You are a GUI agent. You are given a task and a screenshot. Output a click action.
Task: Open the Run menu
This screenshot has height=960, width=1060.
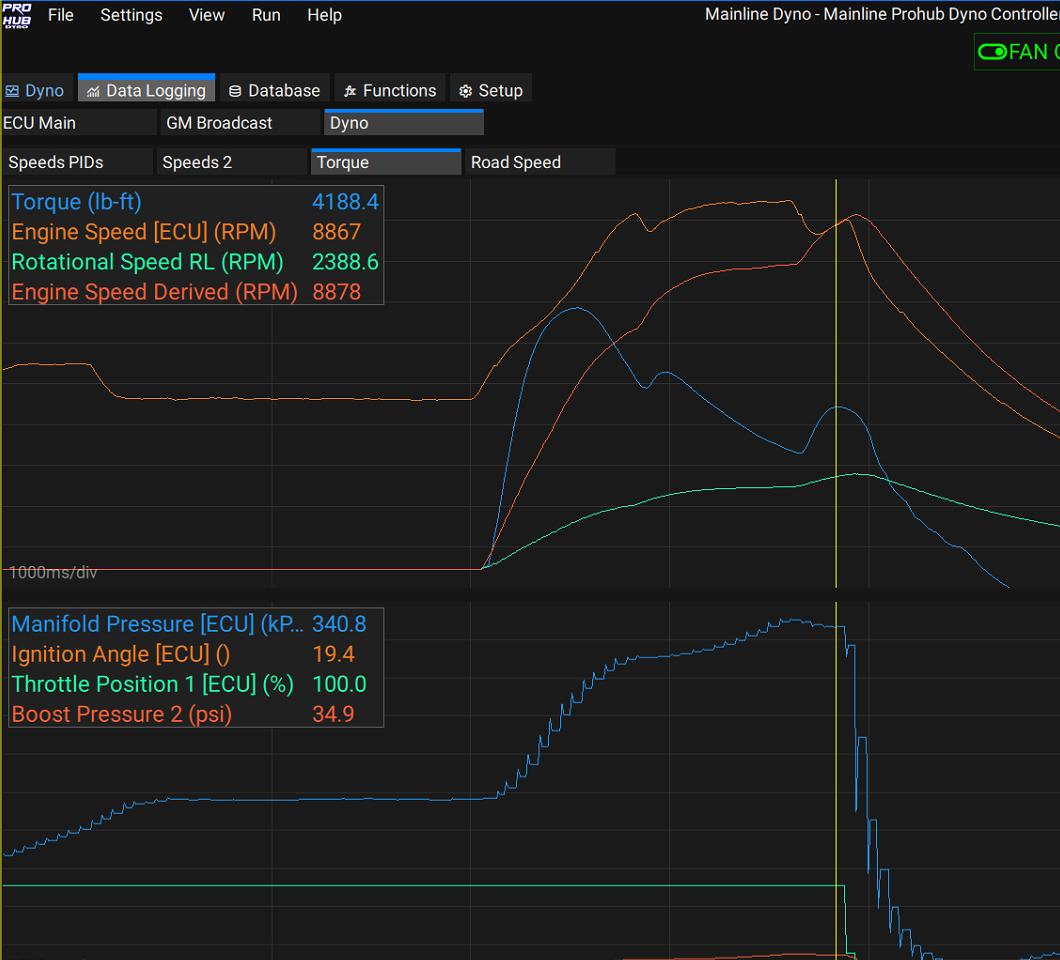coord(266,15)
